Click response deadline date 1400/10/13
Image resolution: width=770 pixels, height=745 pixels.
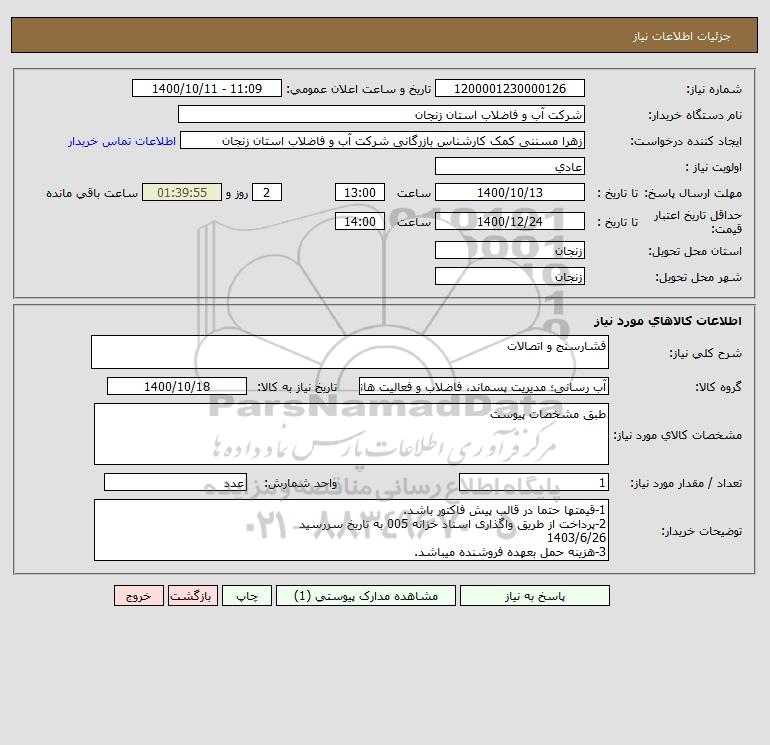[x=510, y=193]
